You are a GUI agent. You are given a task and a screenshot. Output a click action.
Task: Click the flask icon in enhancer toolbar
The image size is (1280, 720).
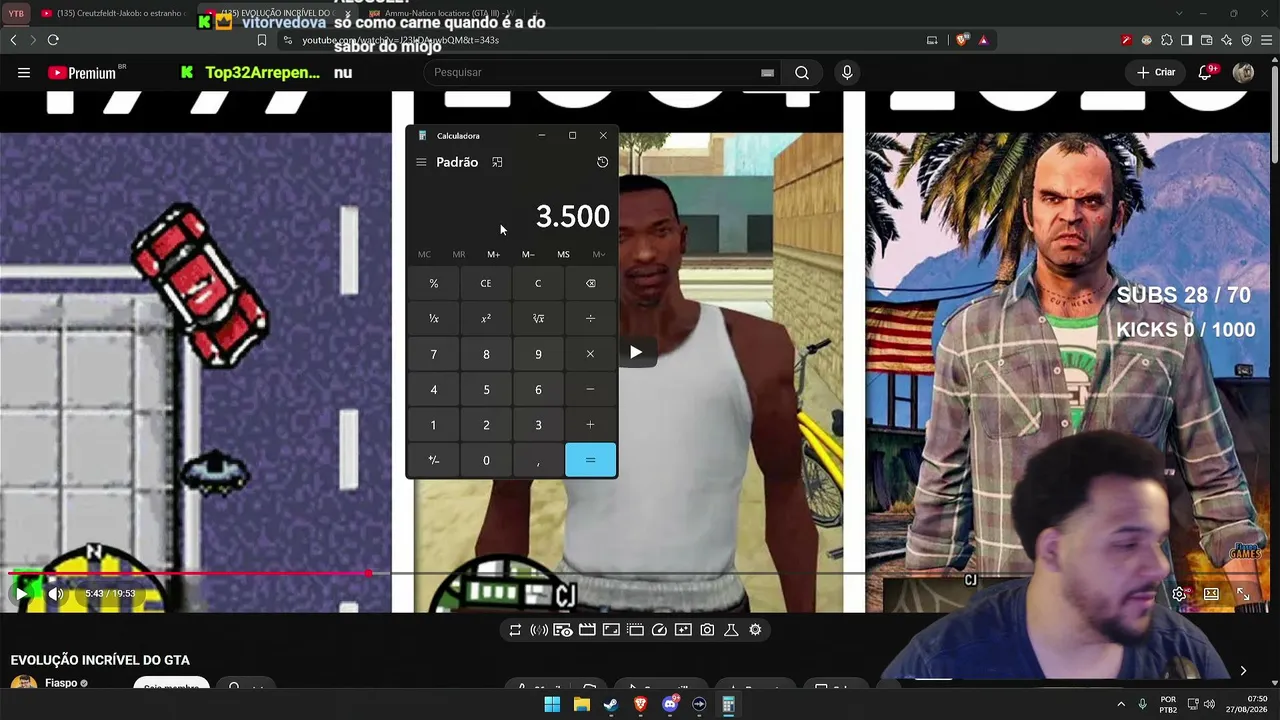click(x=731, y=630)
